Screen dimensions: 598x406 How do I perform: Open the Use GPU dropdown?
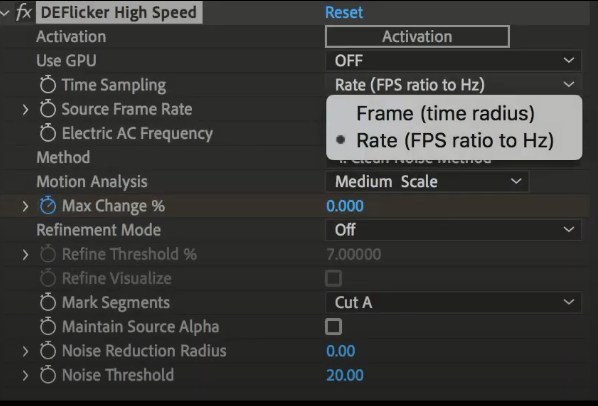click(453, 61)
